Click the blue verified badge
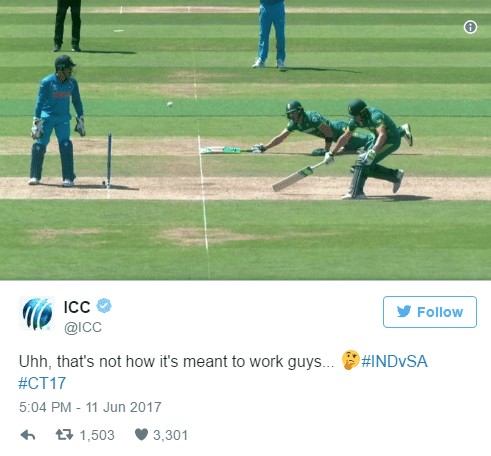 [104, 306]
